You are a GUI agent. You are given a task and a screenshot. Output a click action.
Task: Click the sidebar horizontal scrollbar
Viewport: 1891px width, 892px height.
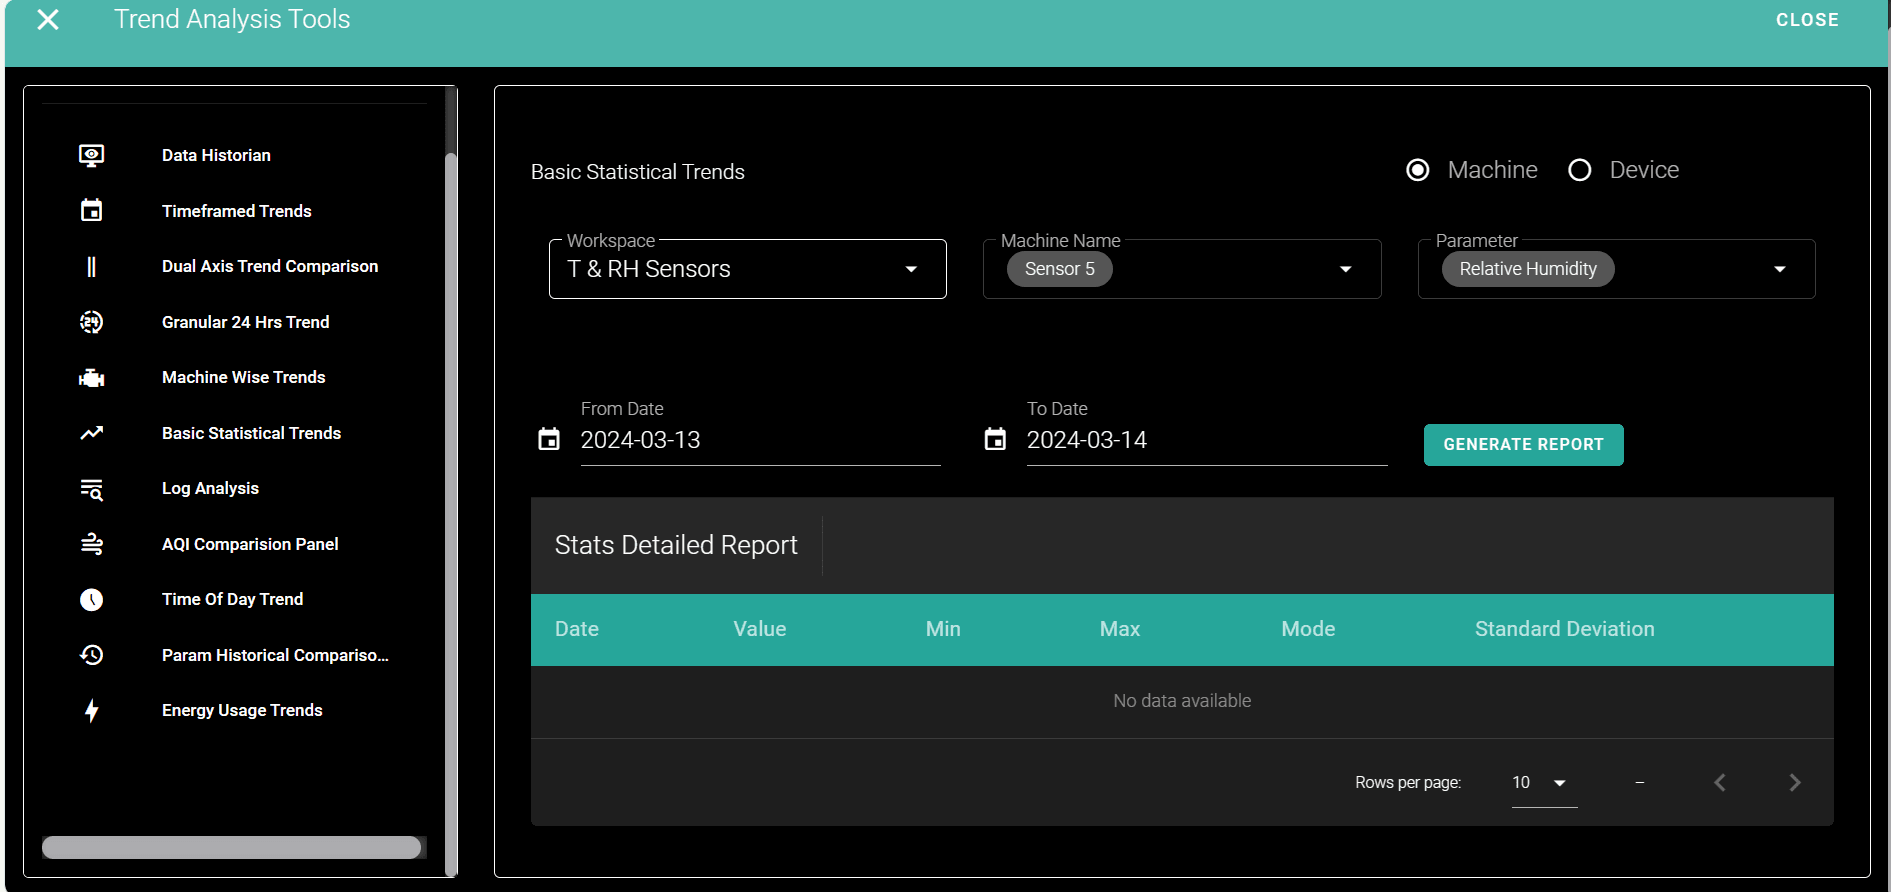click(x=231, y=847)
